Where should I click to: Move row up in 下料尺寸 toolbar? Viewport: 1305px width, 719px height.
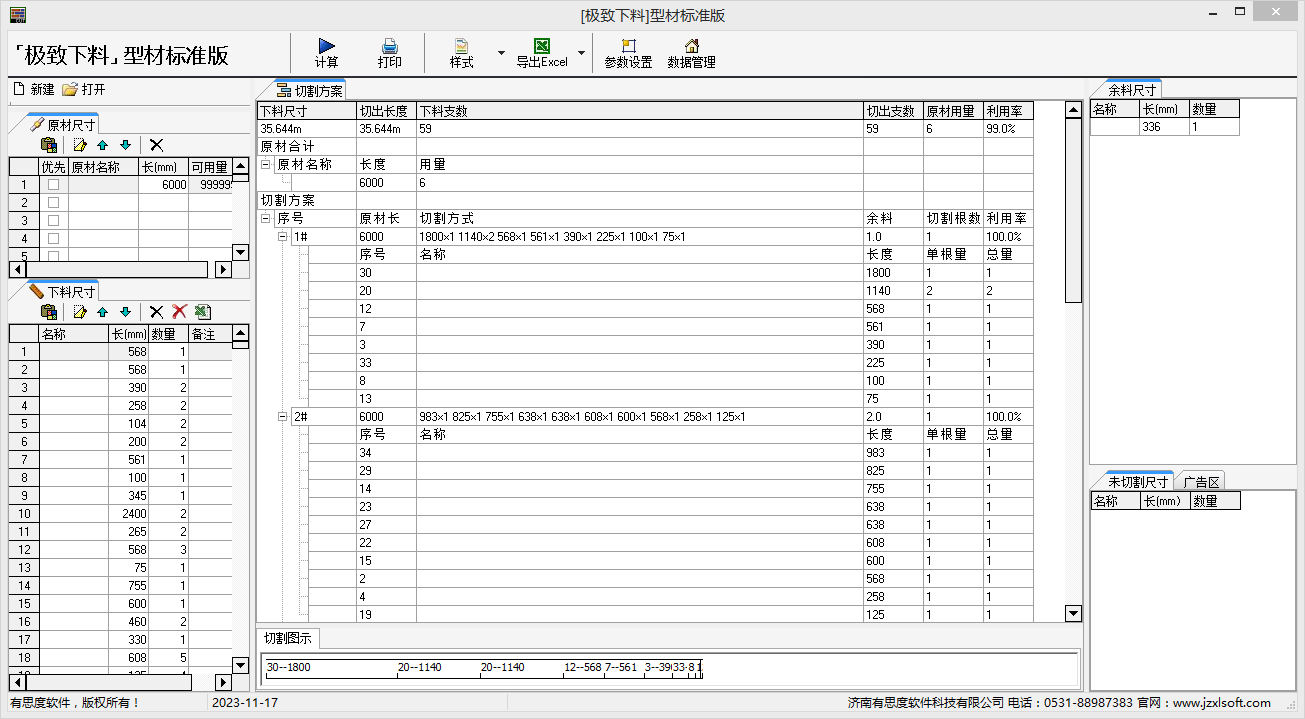102,312
